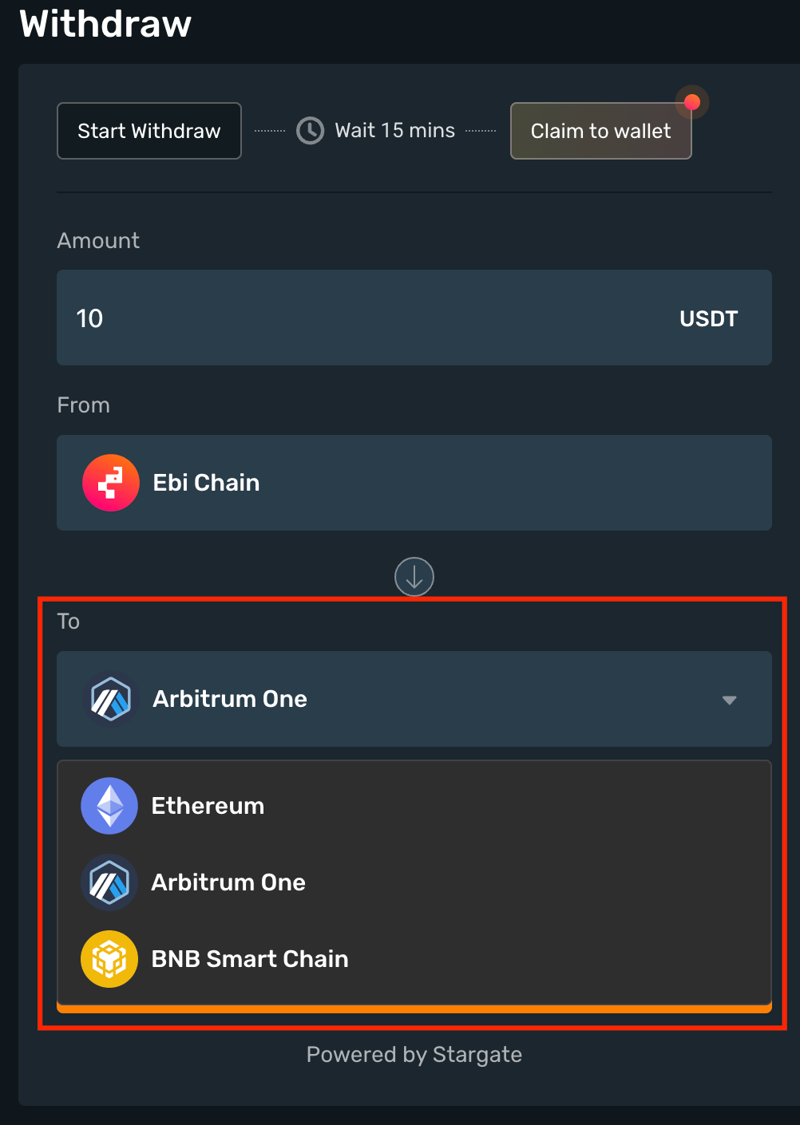Pick Arbitrum One in the dropdown list
800x1125 pixels.
click(x=228, y=883)
